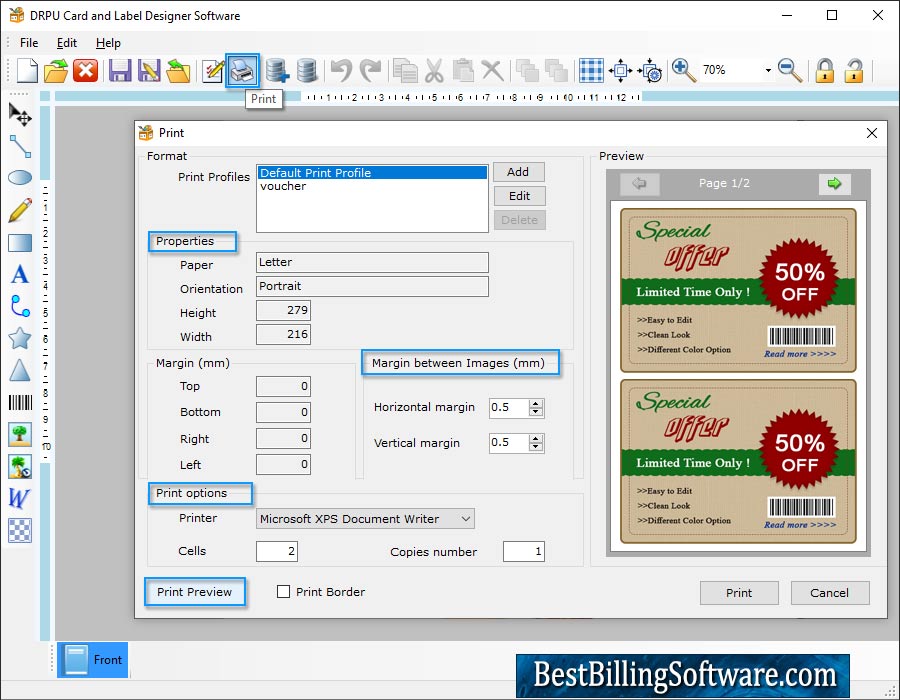Viewport: 900px width, 700px height.
Task: Select the insert picture tree icon
Action: 20,434
